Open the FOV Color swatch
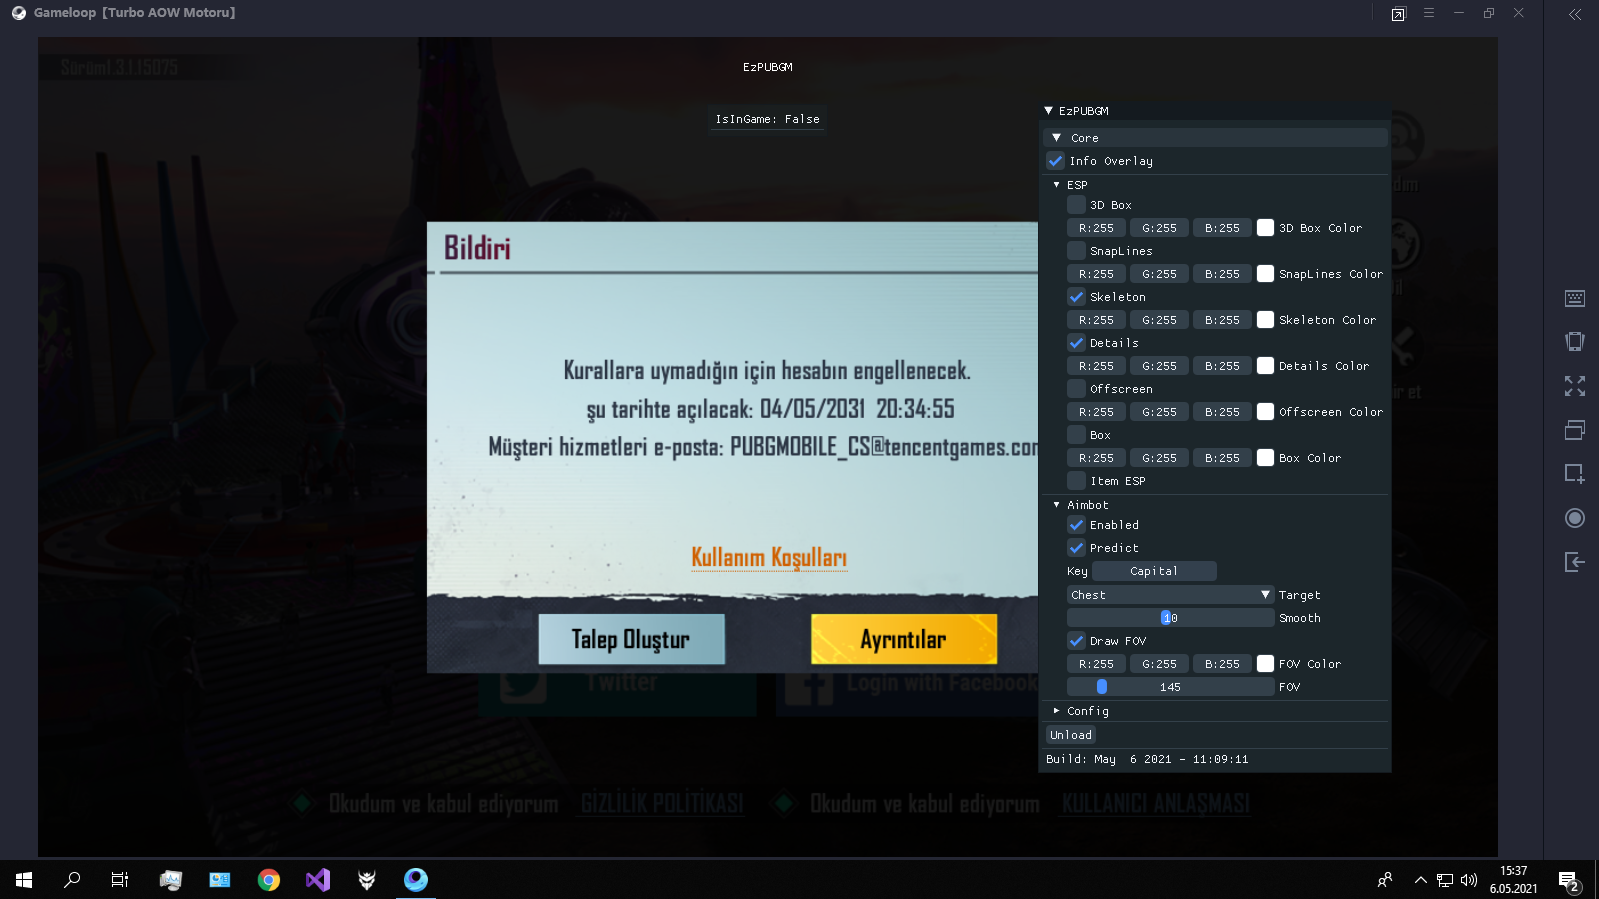 coord(1265,664)
